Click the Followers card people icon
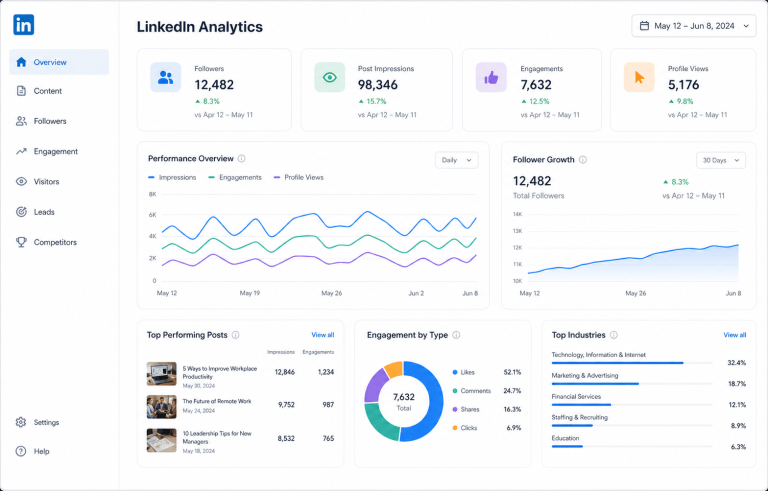 [166, 77]
